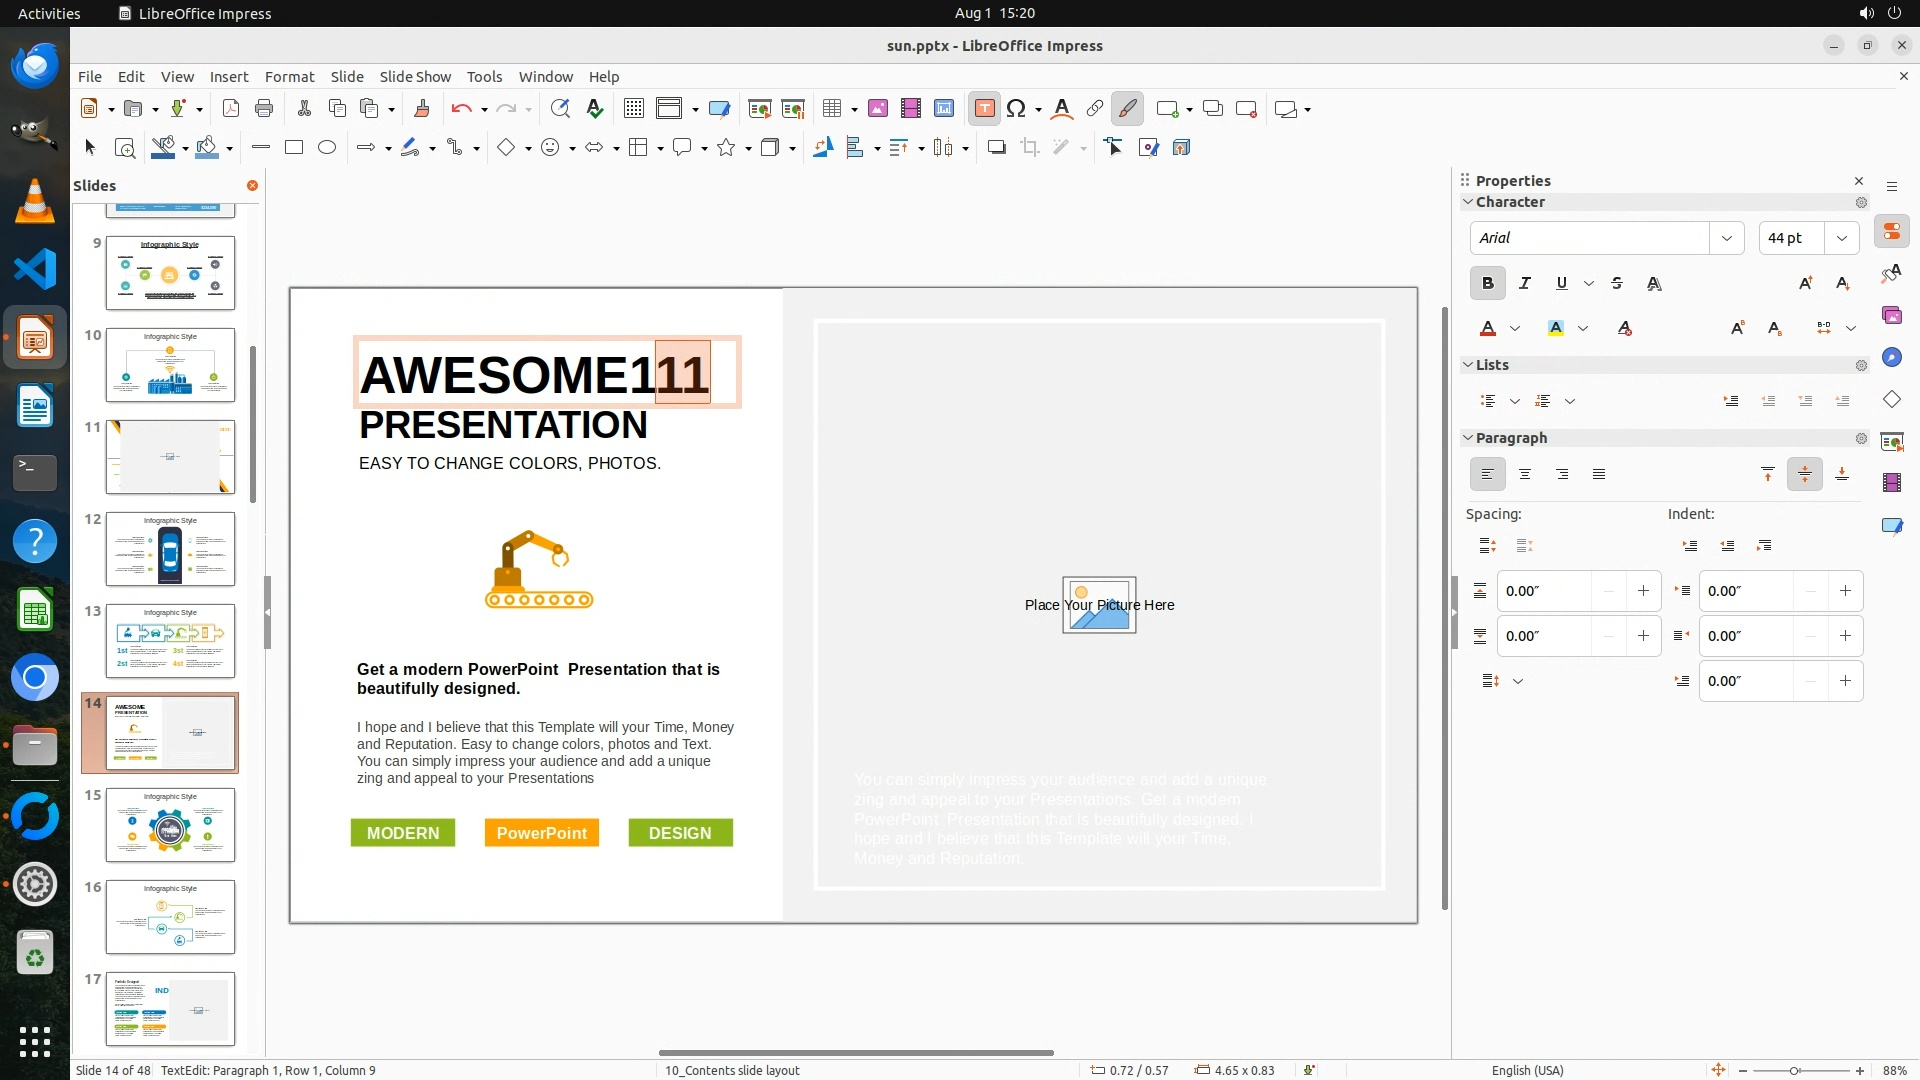Open the Arial font name dropdown

(x=1726, y=238)
